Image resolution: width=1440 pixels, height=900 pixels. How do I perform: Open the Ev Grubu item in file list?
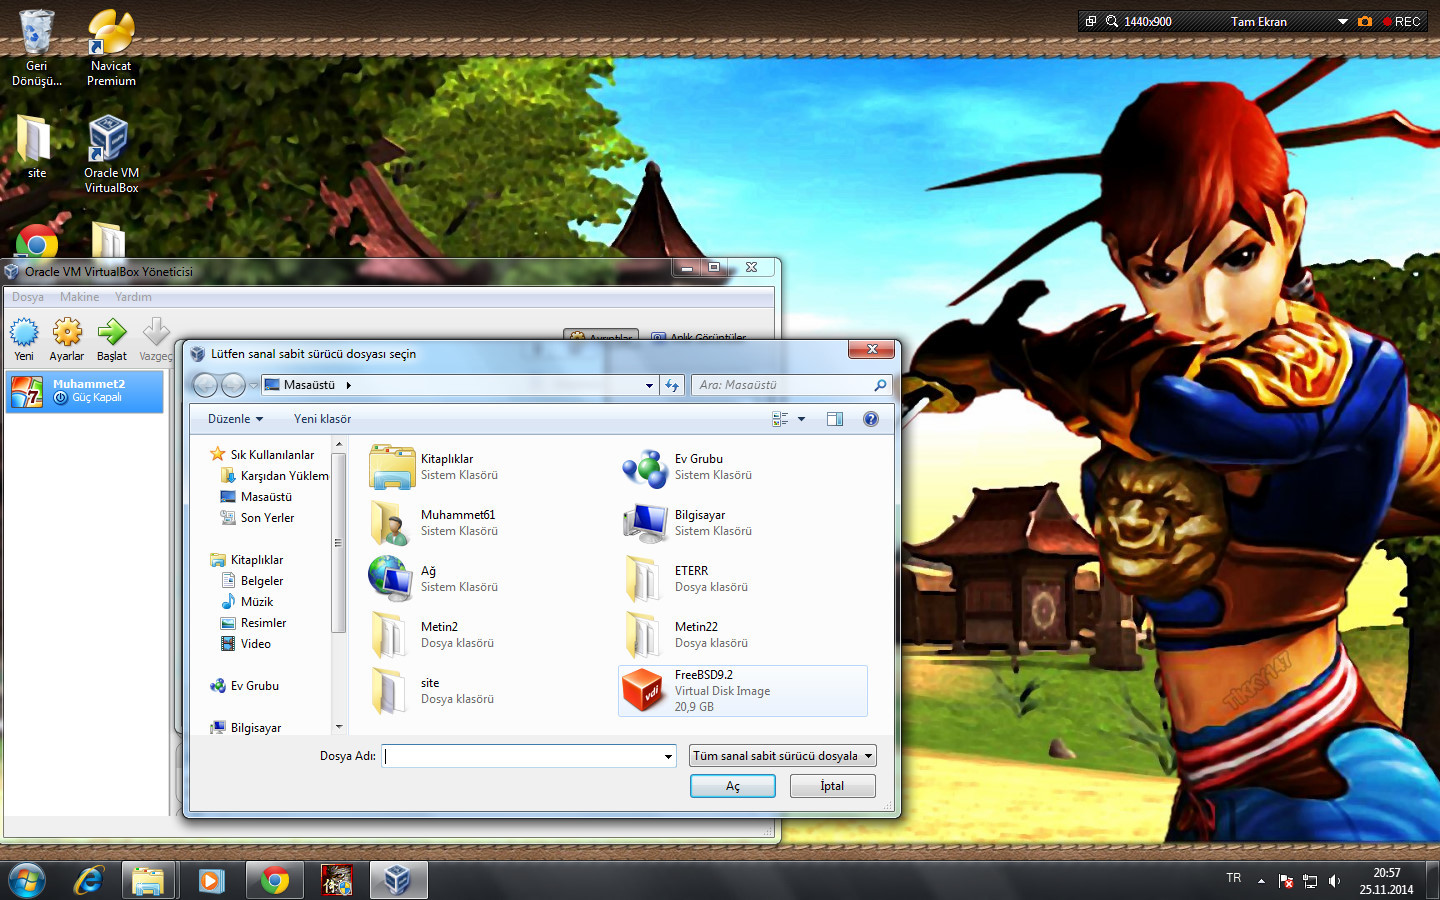(x=689, y=467)
